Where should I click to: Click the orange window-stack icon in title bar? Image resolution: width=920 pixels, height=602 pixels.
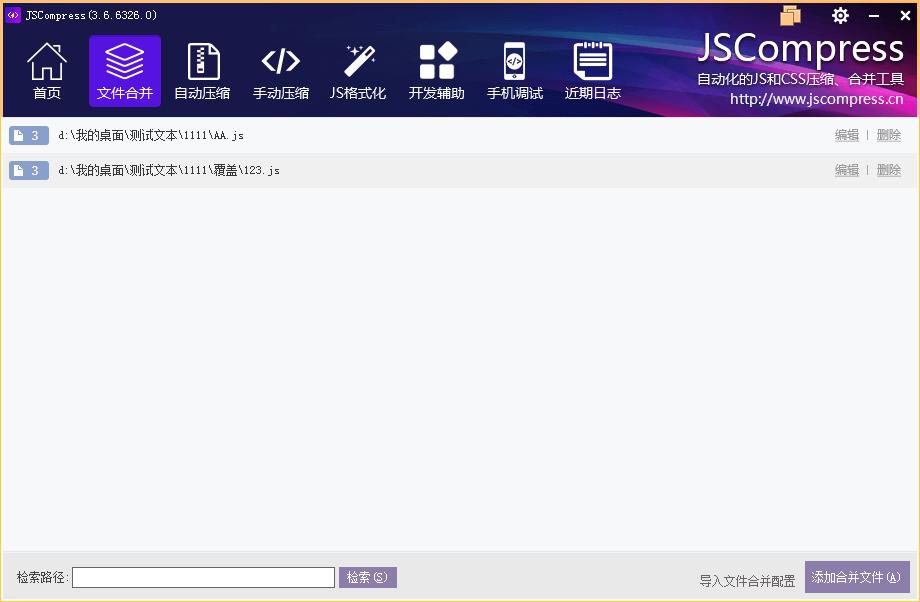tap(791, 15)
